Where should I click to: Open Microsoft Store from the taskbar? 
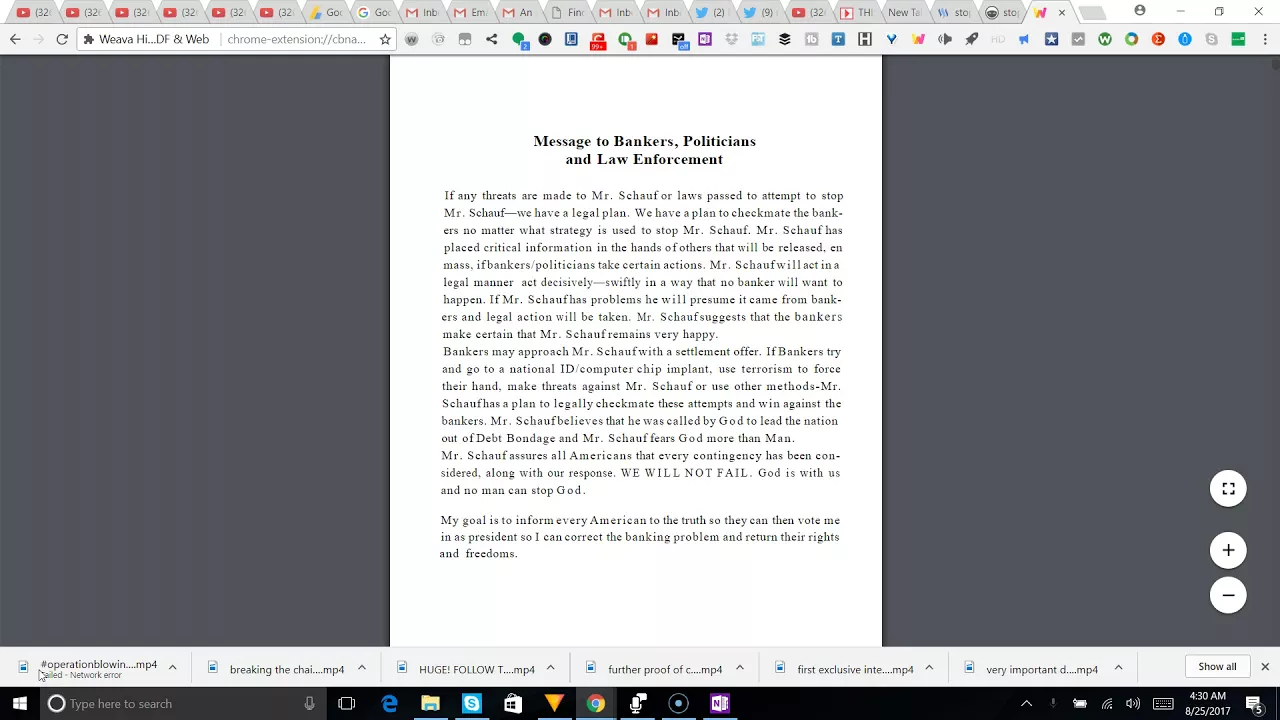(512, 703)
